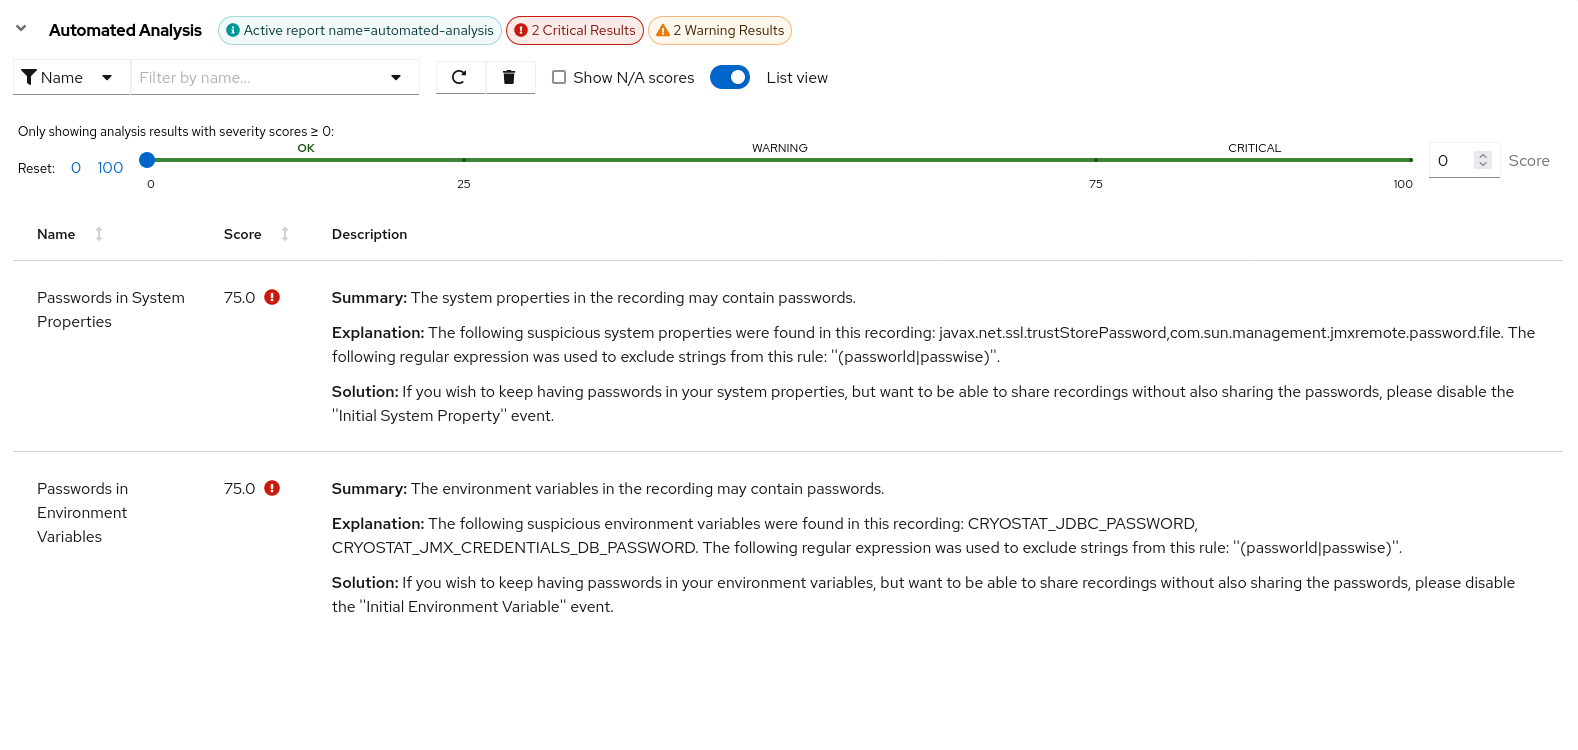Click the funnel filter icon beside Name
Image resolution: width=1578 pixels, height=750 pixels.
[x=29, y=77]
